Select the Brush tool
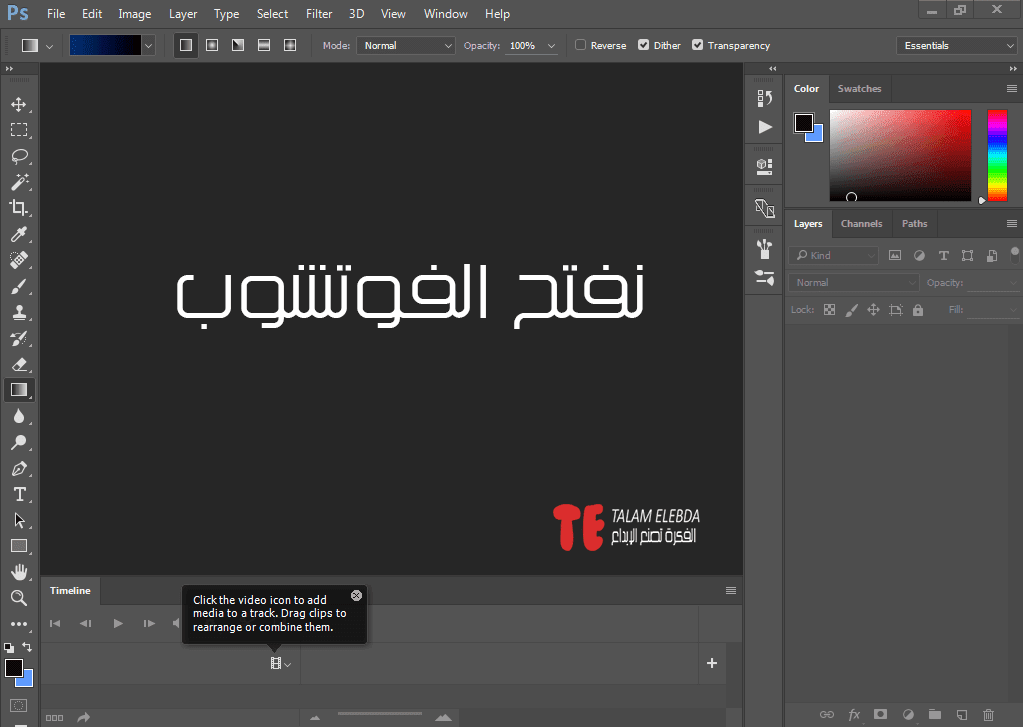Screen dimensions: 1023x727 tap(19, 286)
